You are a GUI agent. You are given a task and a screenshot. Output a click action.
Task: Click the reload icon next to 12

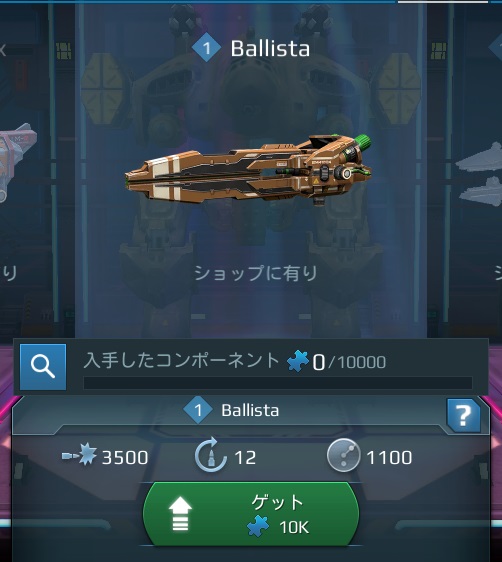[211, 454]
